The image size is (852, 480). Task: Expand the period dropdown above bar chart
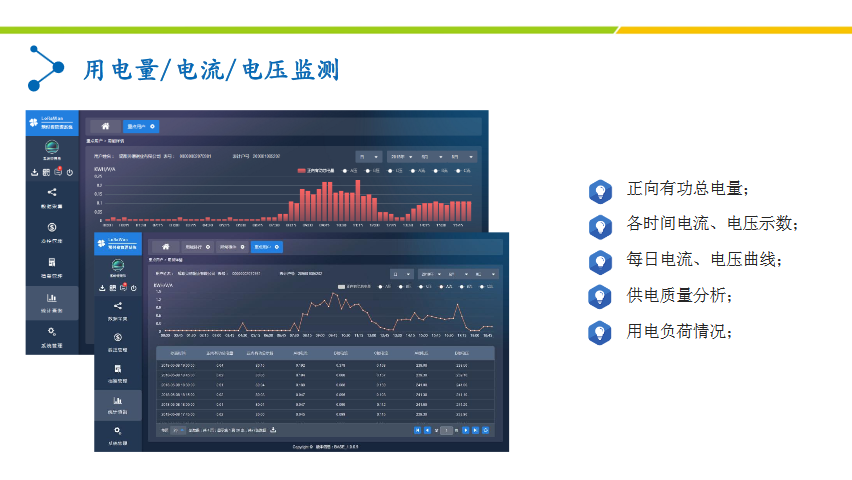(369, 157)
